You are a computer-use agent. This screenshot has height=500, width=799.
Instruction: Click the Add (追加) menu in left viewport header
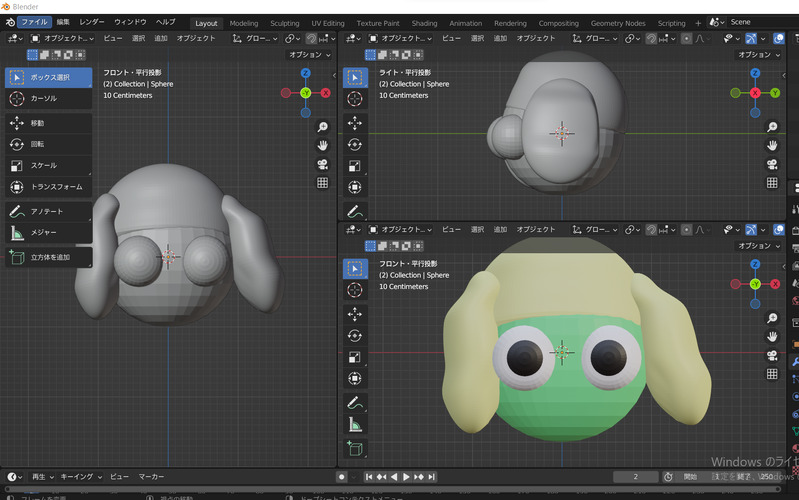(161, 38)
